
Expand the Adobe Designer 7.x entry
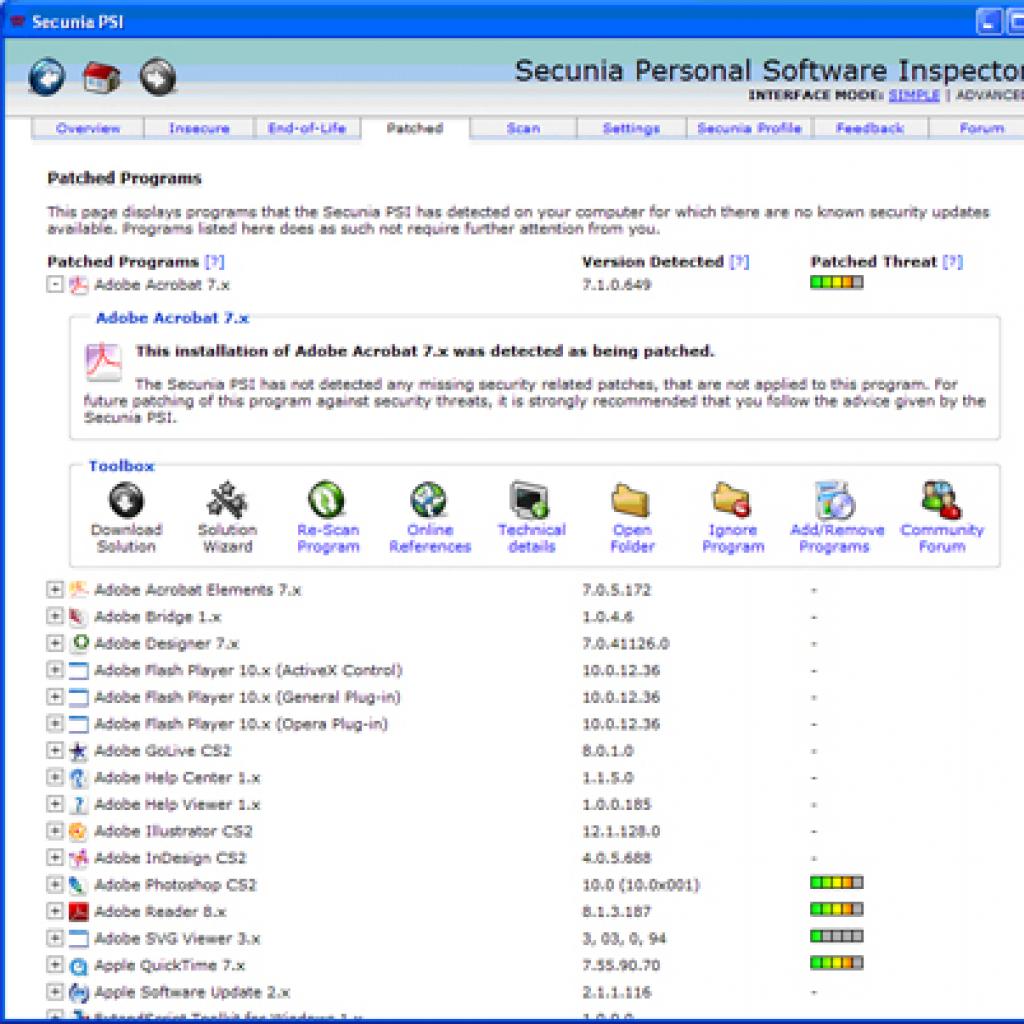[55, 643]
